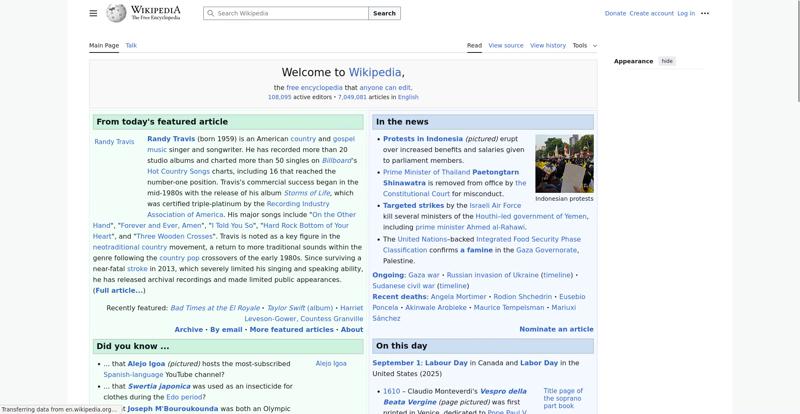Open the Wikipedia link in welcome heading
Screen dimensions: 800x414
(374, 72)
